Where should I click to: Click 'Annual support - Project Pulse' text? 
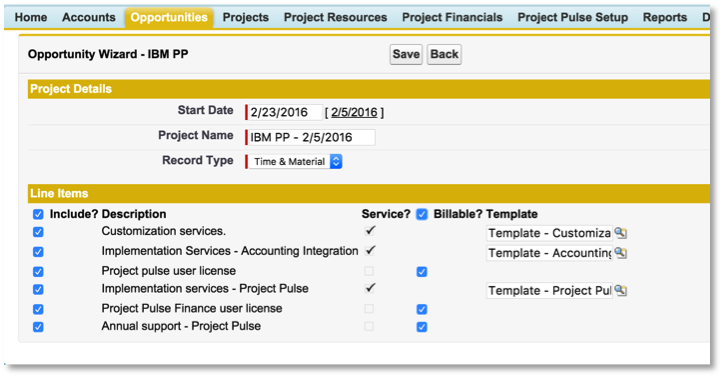pos(181,326)
